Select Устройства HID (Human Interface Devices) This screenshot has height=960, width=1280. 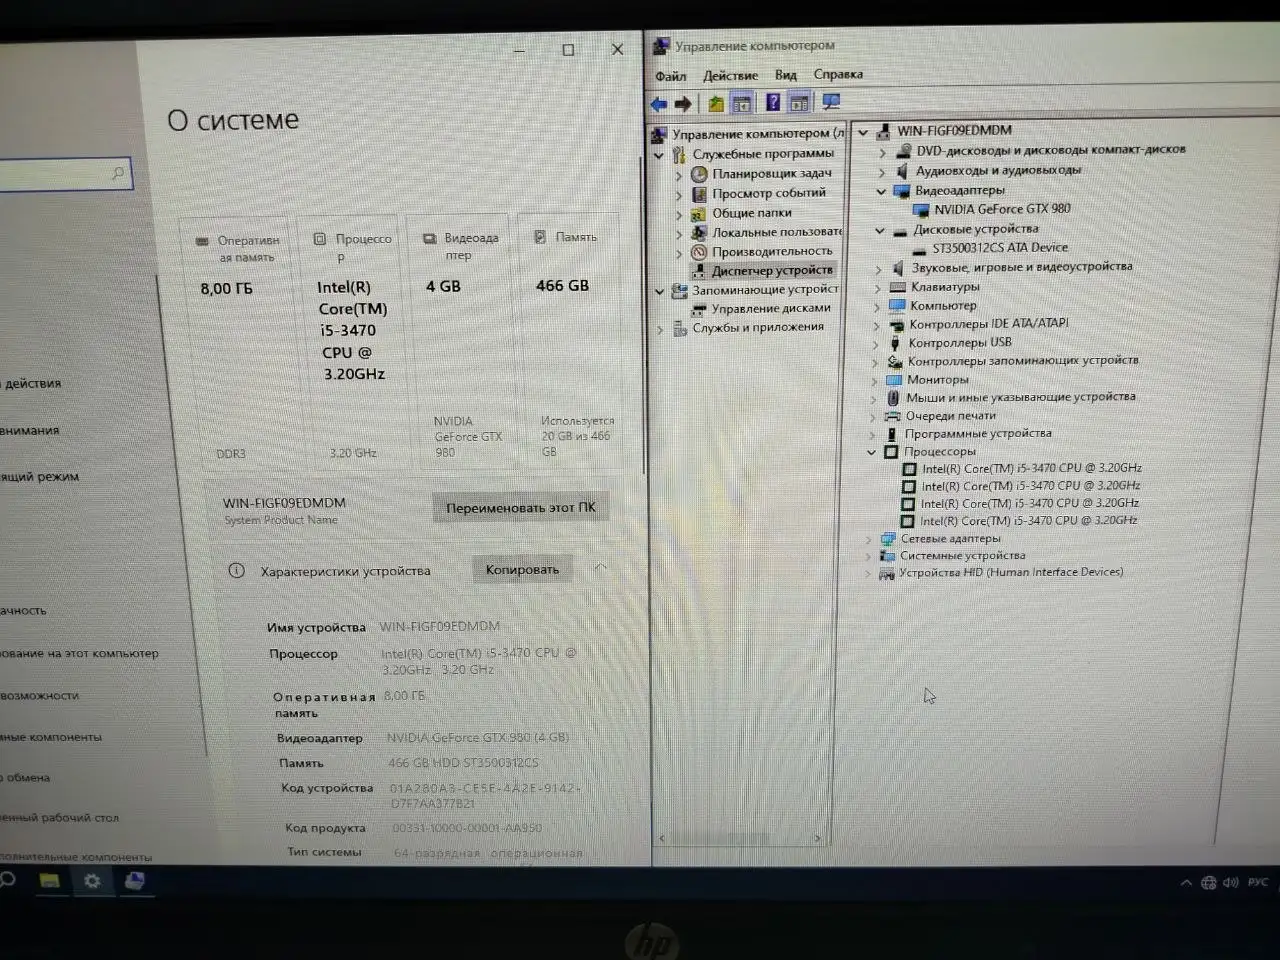coord(1010,573)
